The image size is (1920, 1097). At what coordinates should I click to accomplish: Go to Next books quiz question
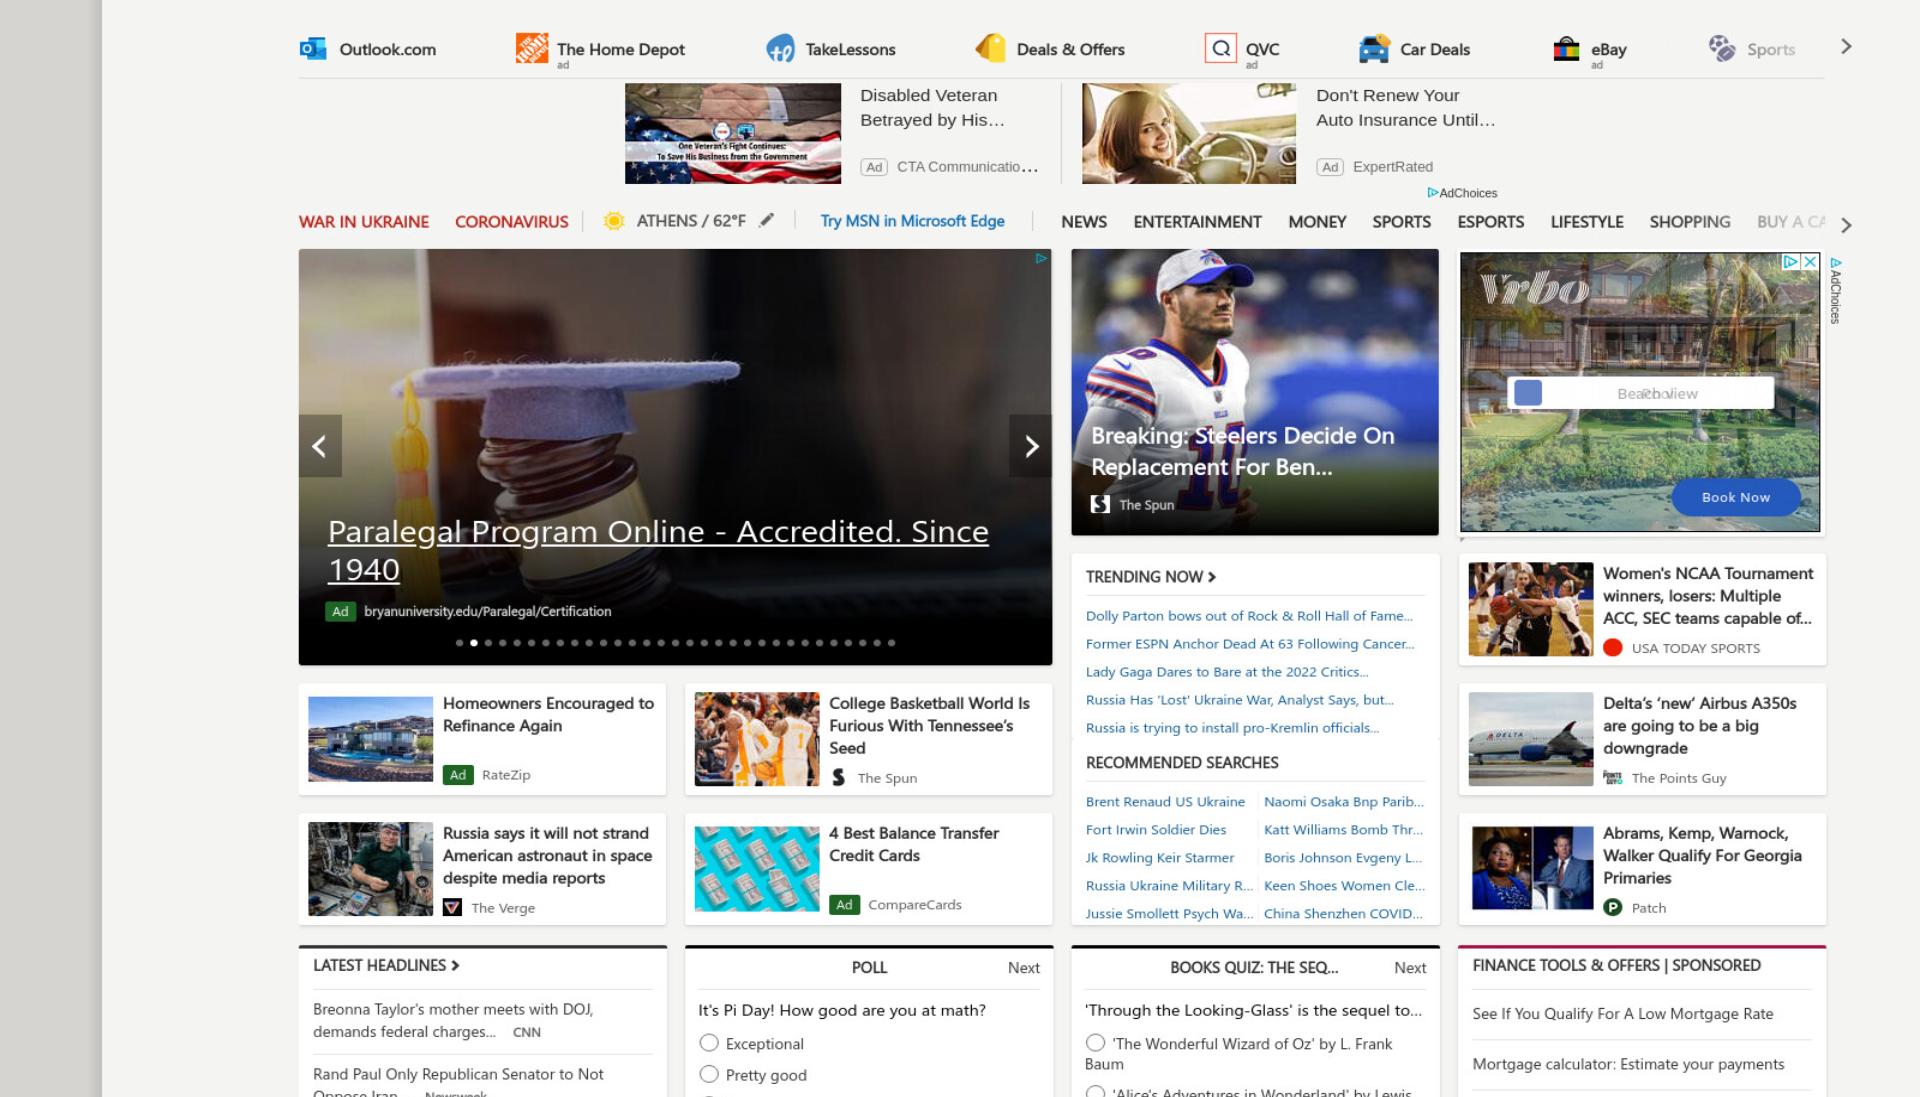tap(1410, 967)
